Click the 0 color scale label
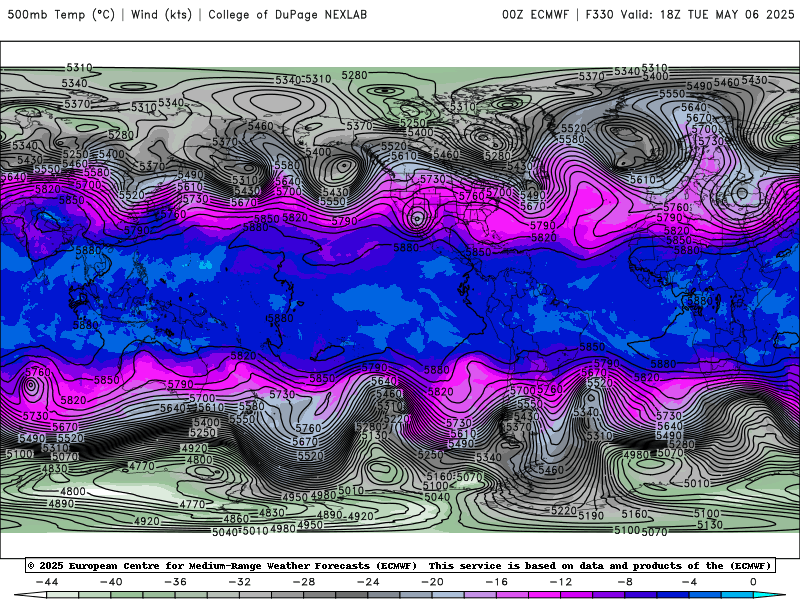 click(754, 582)
